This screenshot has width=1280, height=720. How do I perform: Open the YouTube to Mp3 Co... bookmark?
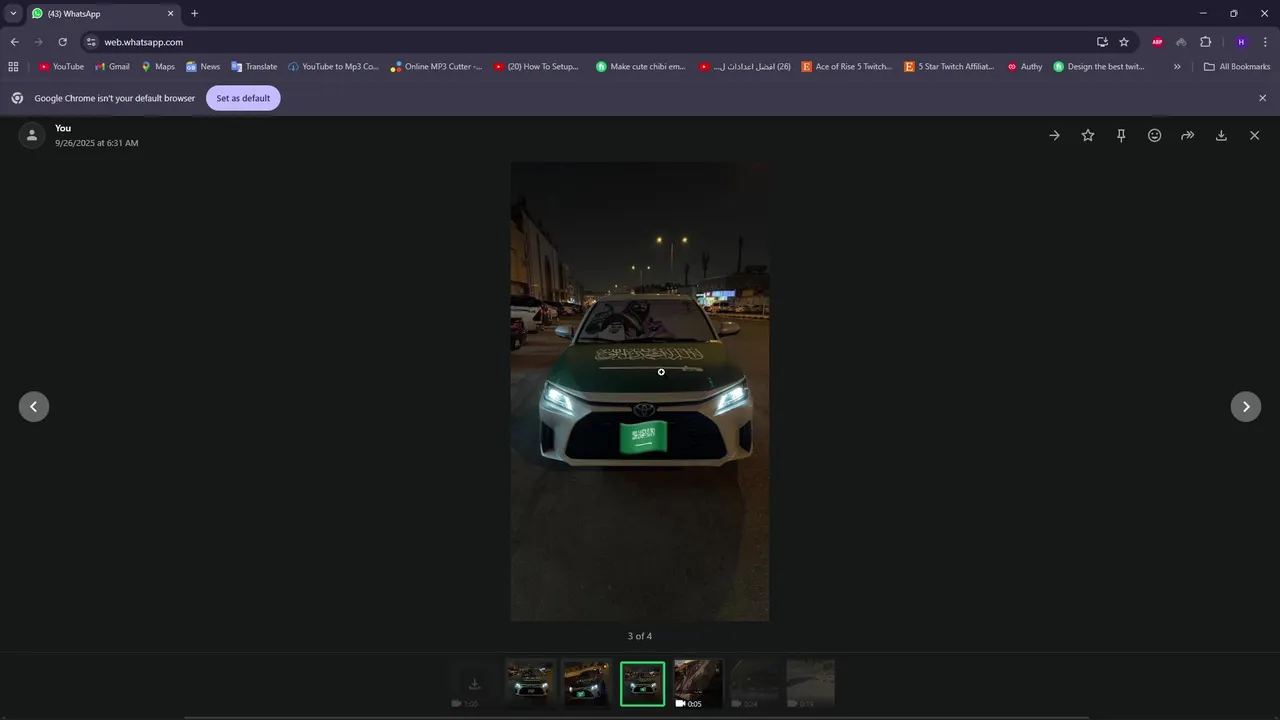[334, 67]
